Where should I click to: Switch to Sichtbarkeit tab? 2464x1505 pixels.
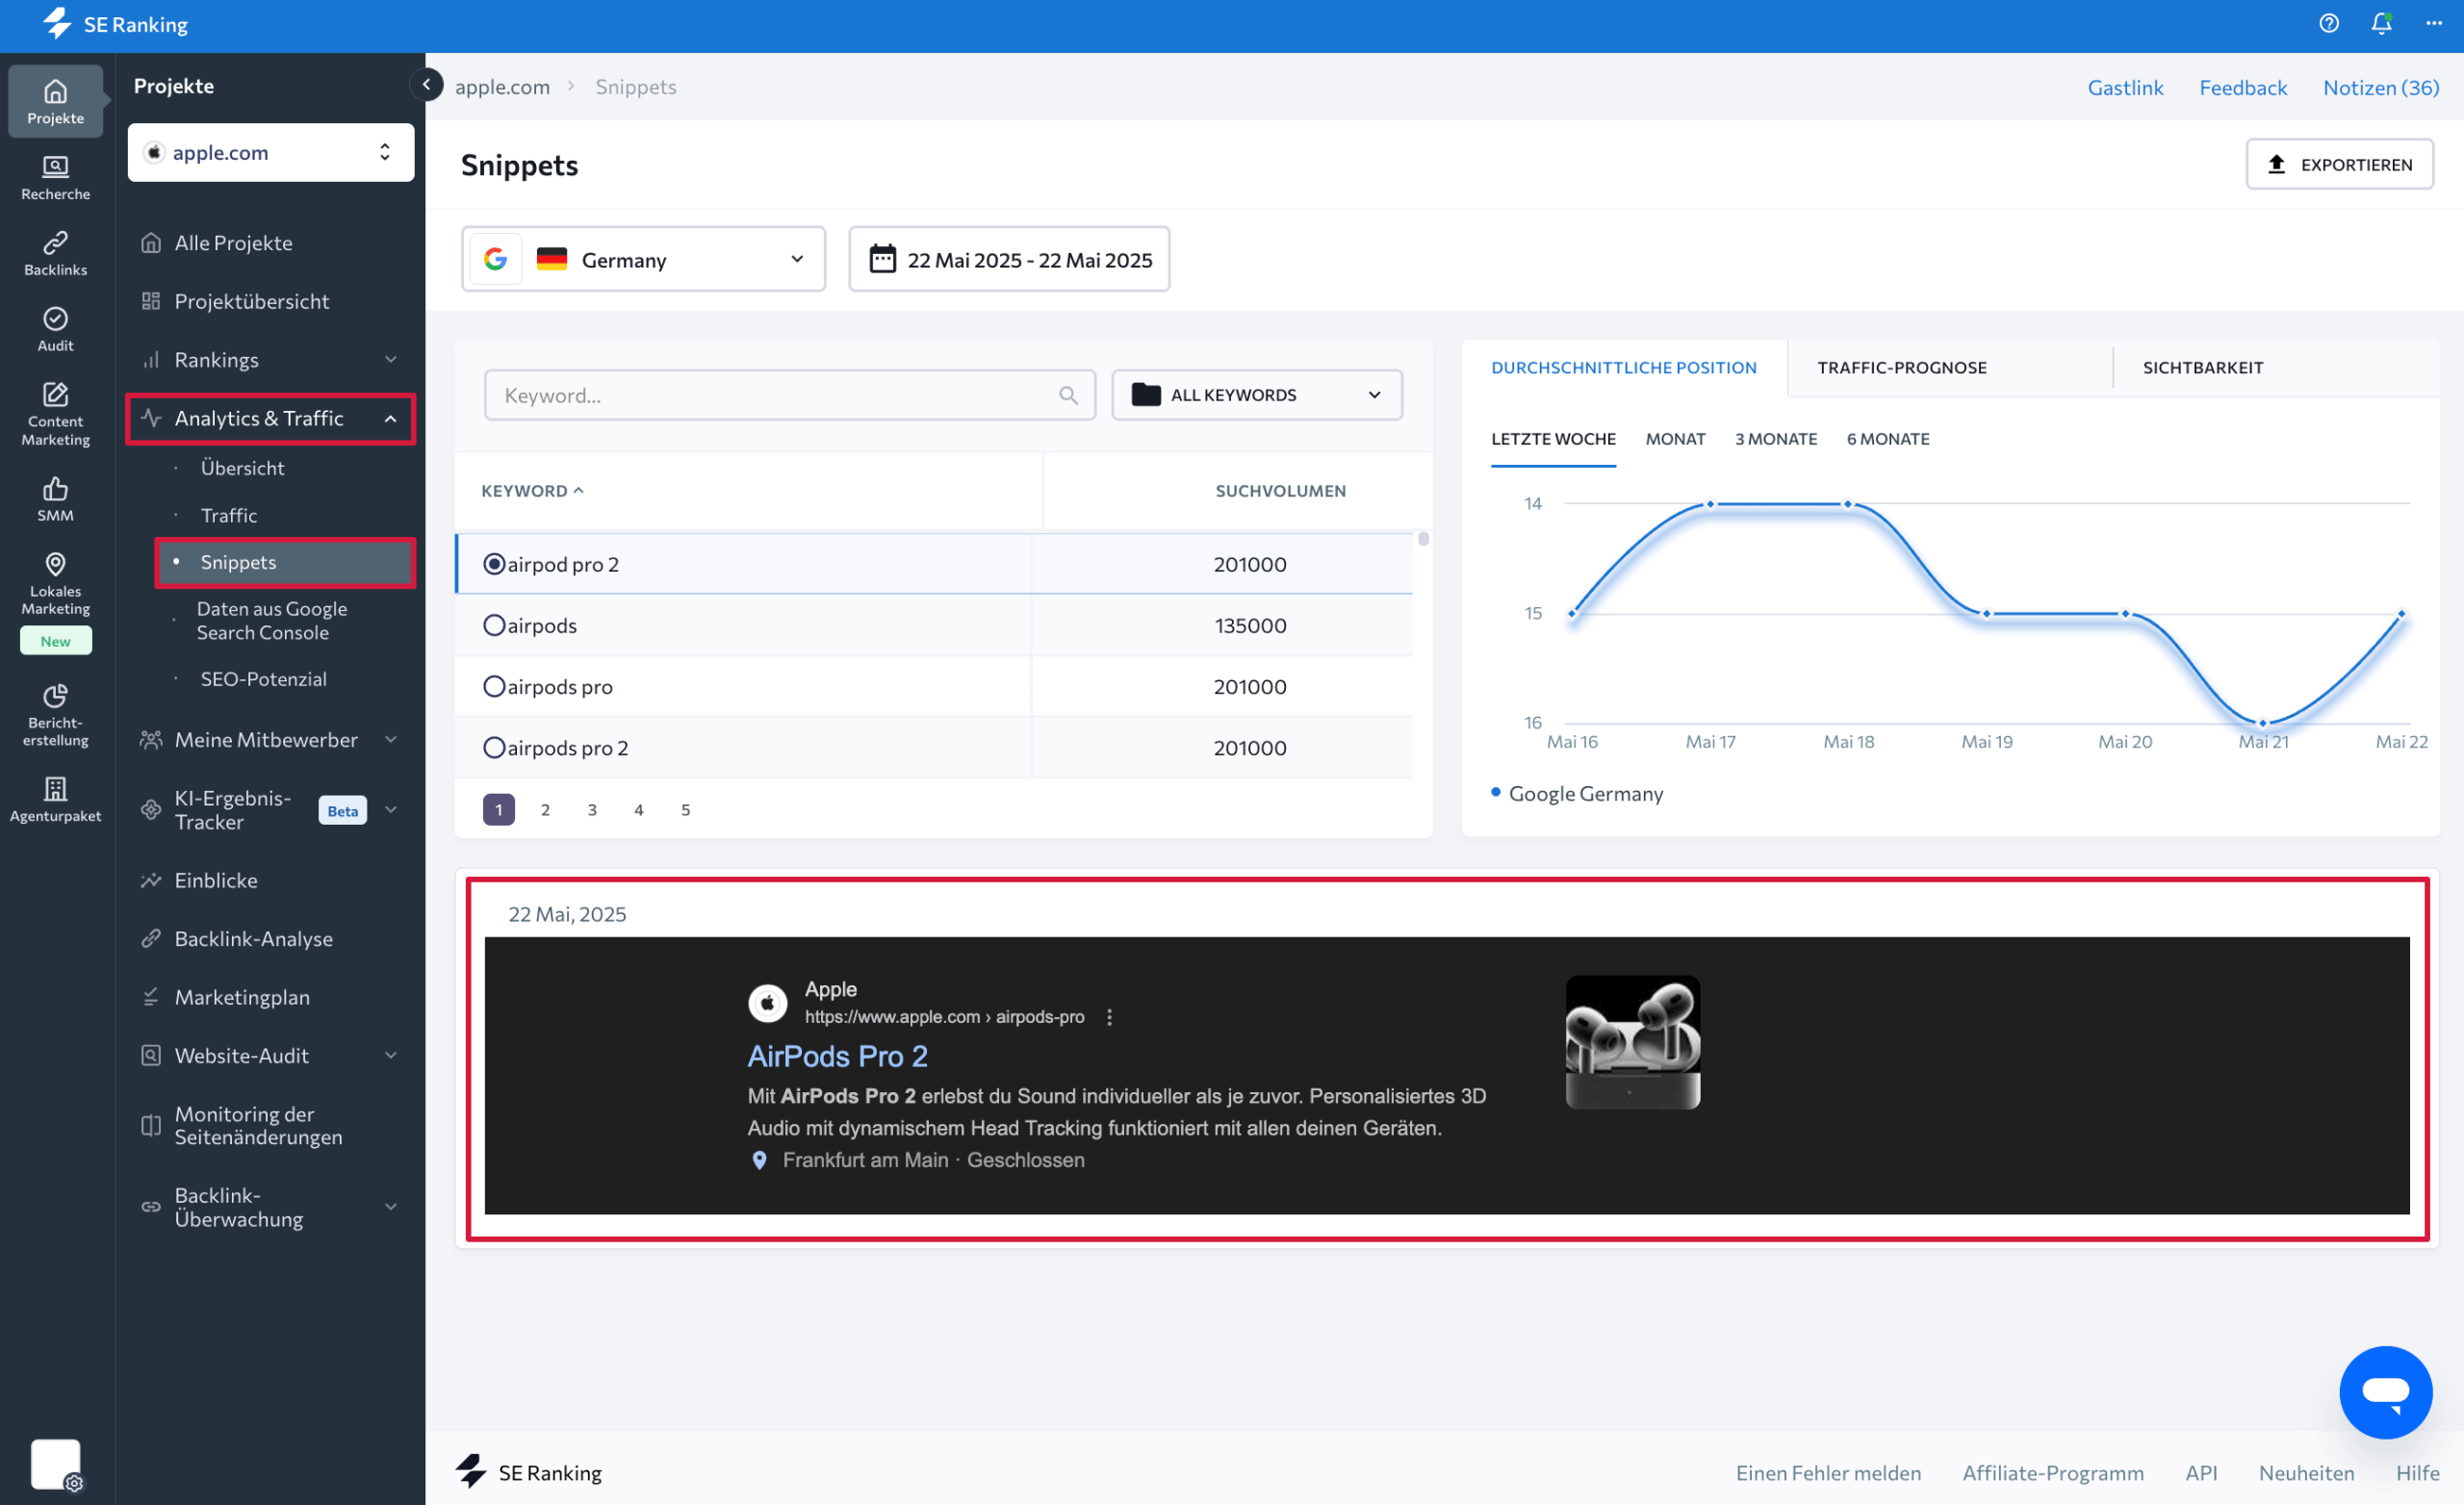(2202, 367)
